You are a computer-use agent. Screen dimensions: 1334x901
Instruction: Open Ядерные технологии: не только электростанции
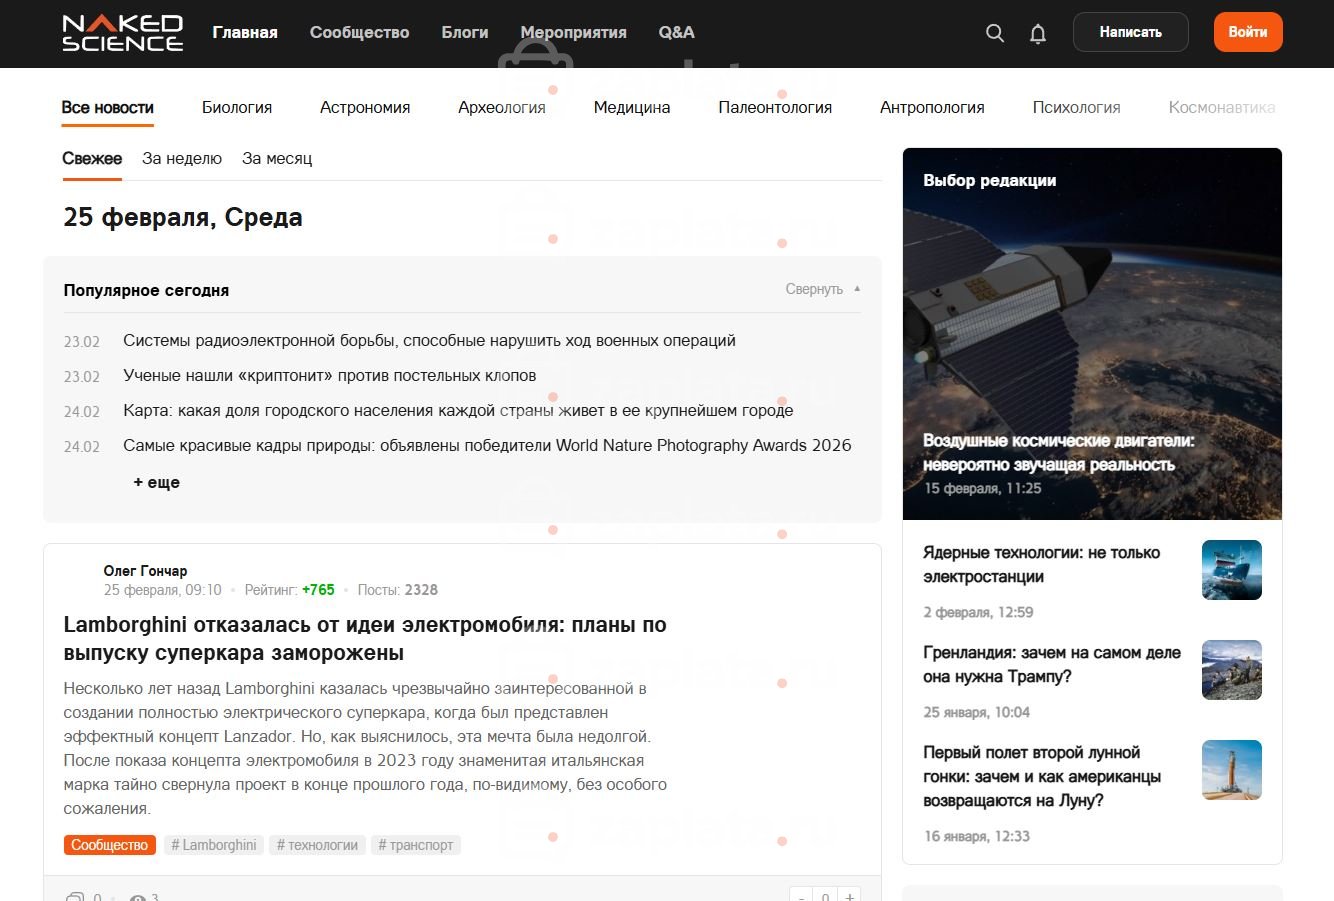(x=1042, y=565)
